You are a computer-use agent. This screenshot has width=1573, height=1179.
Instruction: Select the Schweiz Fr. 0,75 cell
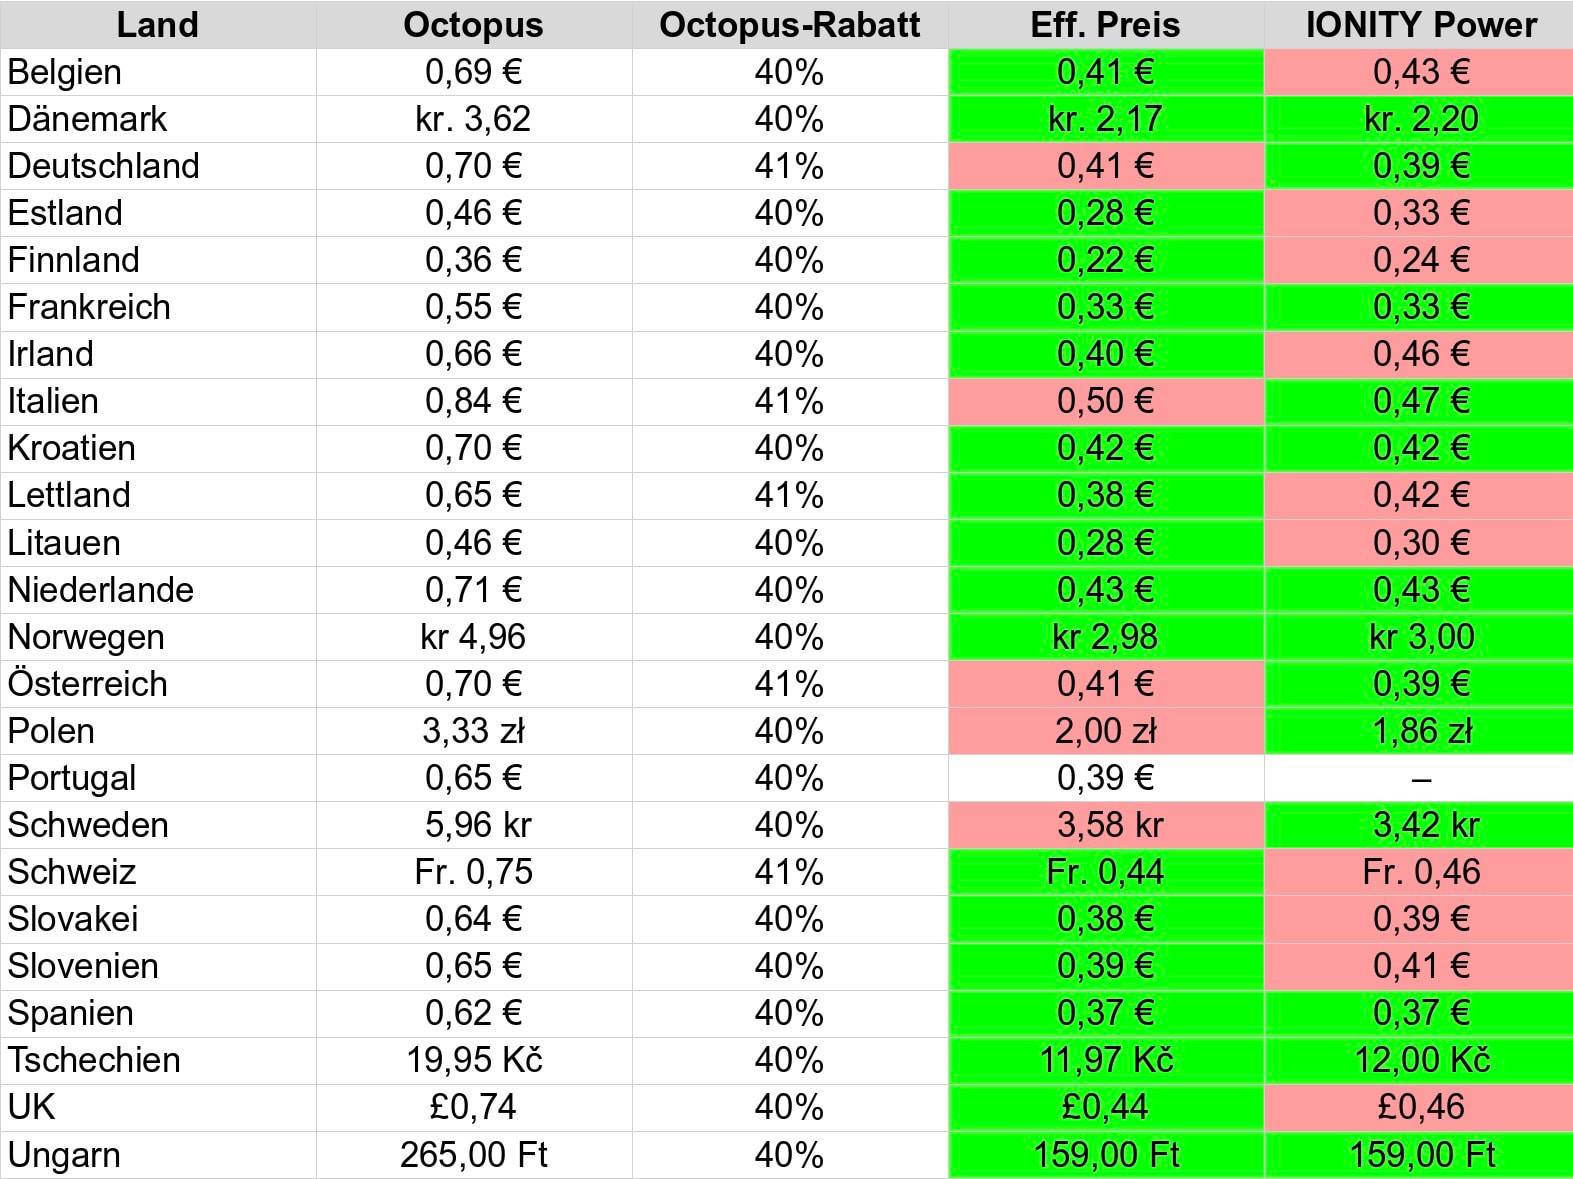(x=473, y=872)
